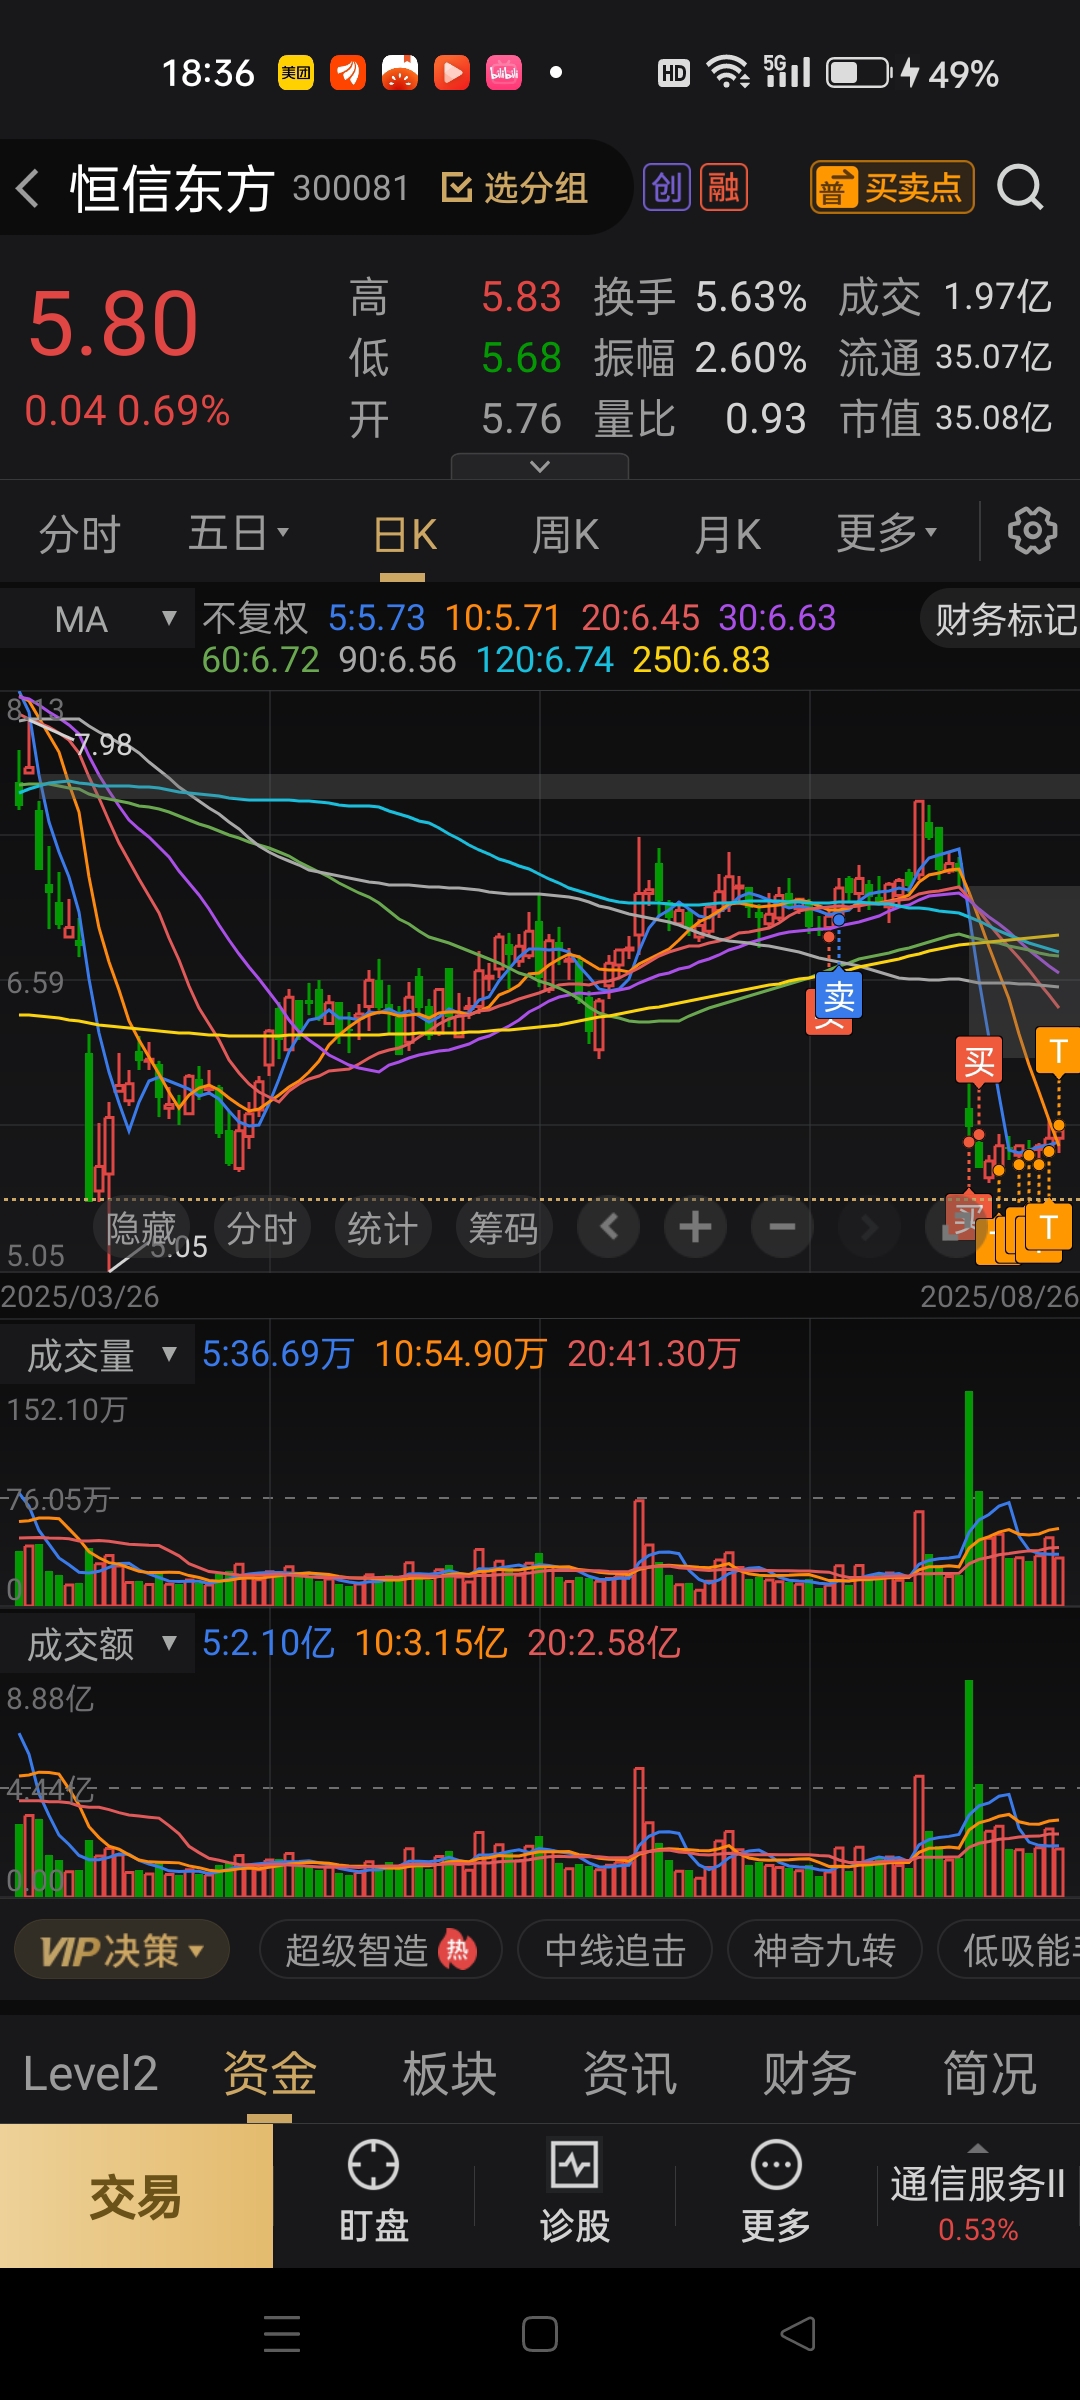1080x2400 pixels.
Task: Expand the quote details chevron
Action: 540,466
